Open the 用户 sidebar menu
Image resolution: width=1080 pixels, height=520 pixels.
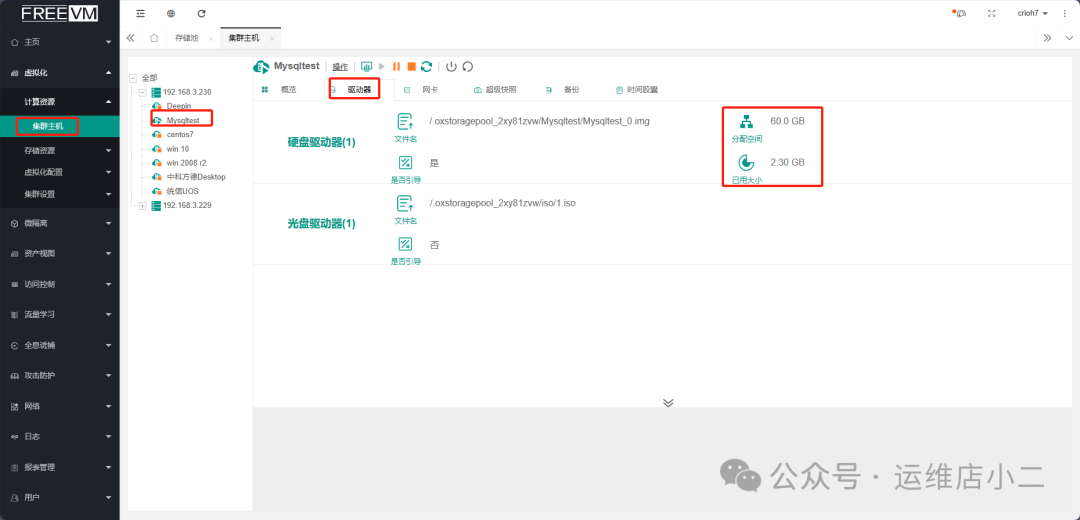(60, 497)
